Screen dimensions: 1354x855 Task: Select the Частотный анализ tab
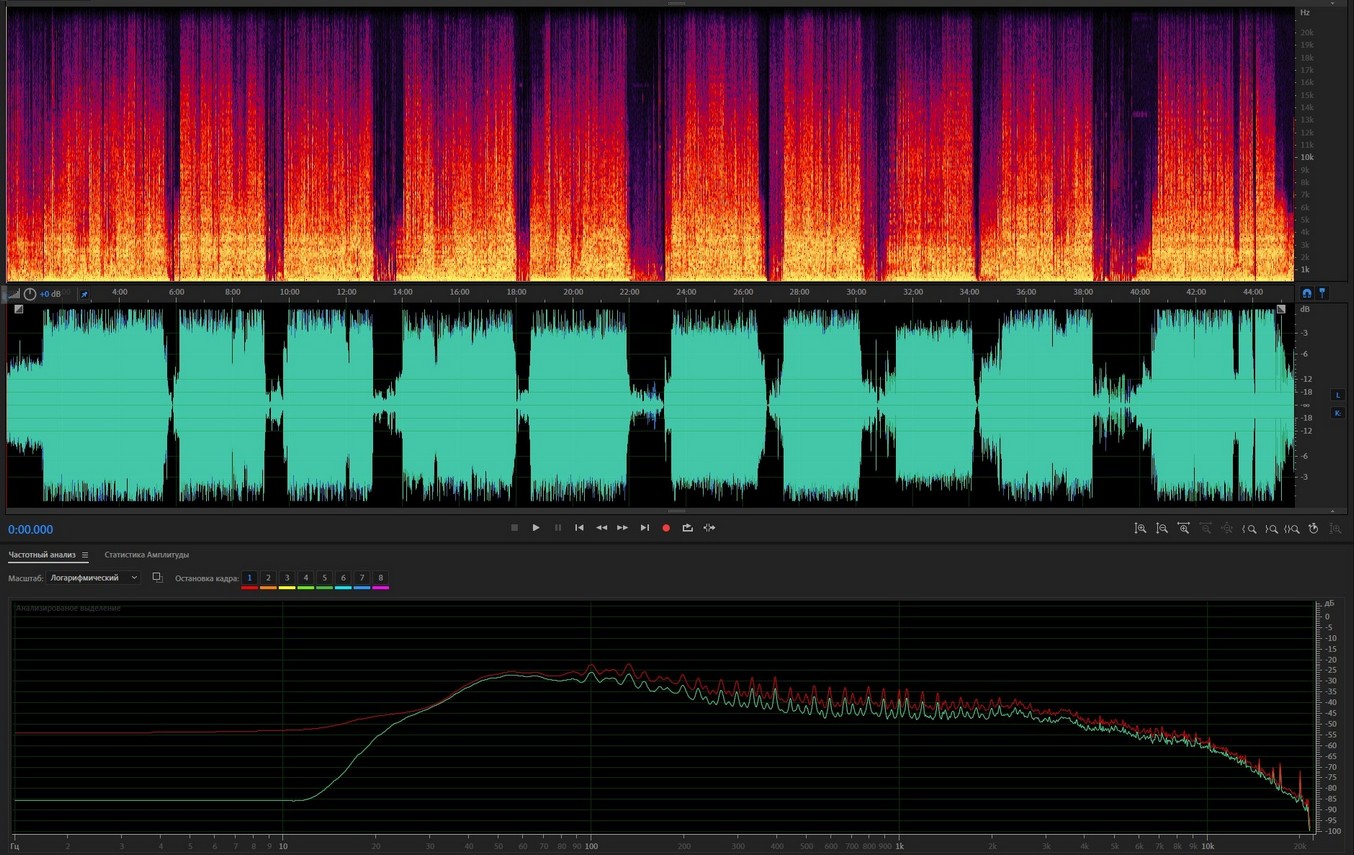41,555
